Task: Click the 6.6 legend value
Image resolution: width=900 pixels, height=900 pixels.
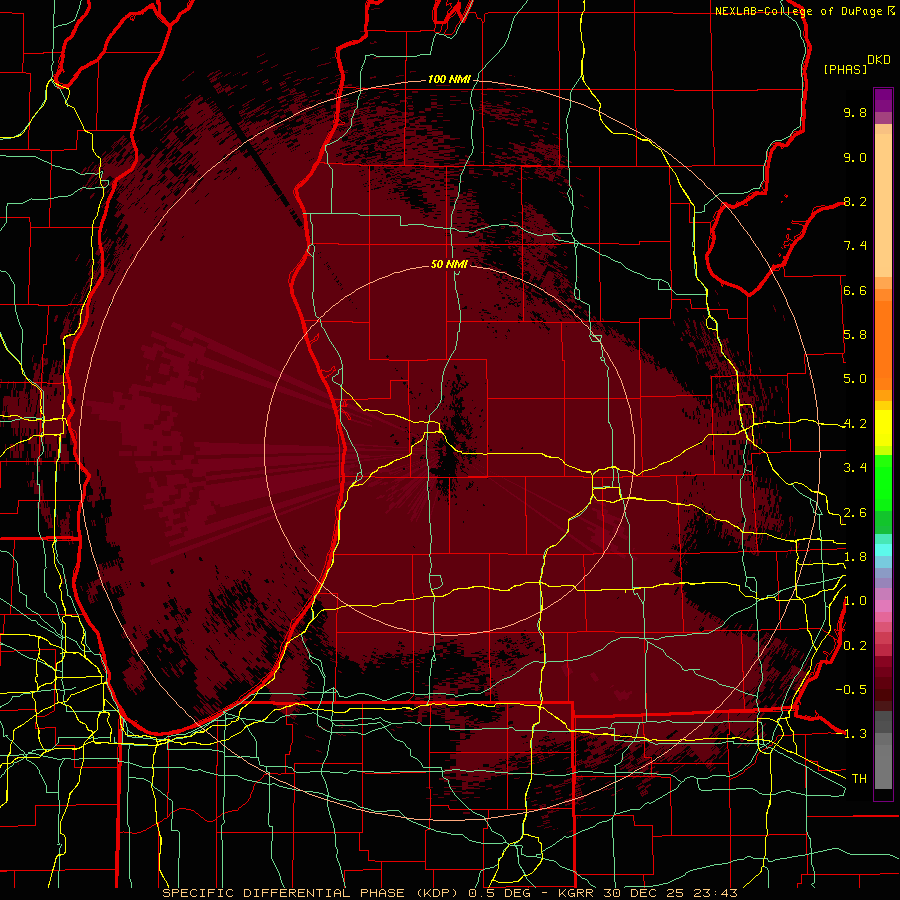Action: 855,290
